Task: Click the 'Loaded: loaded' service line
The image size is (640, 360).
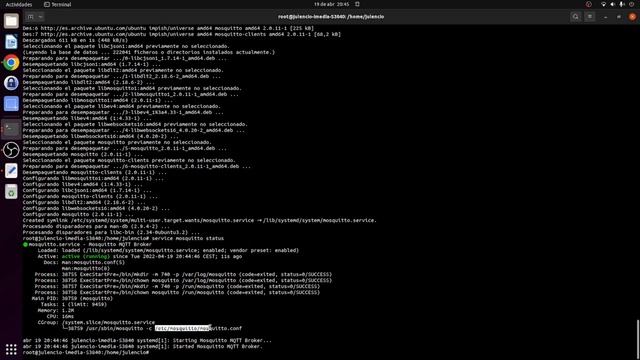Action: click(168, 250)
